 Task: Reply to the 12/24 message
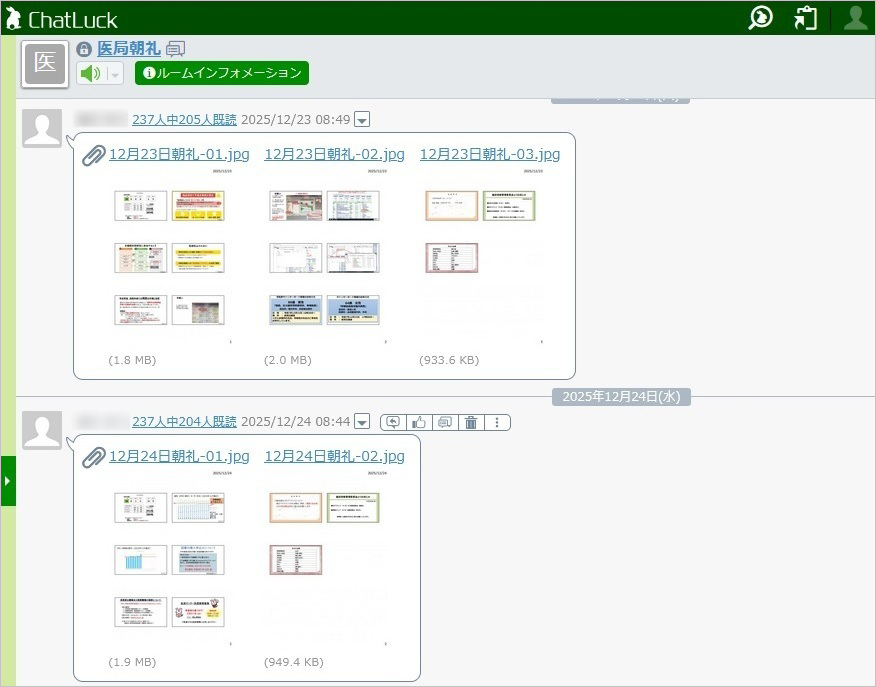click(393, 423)
